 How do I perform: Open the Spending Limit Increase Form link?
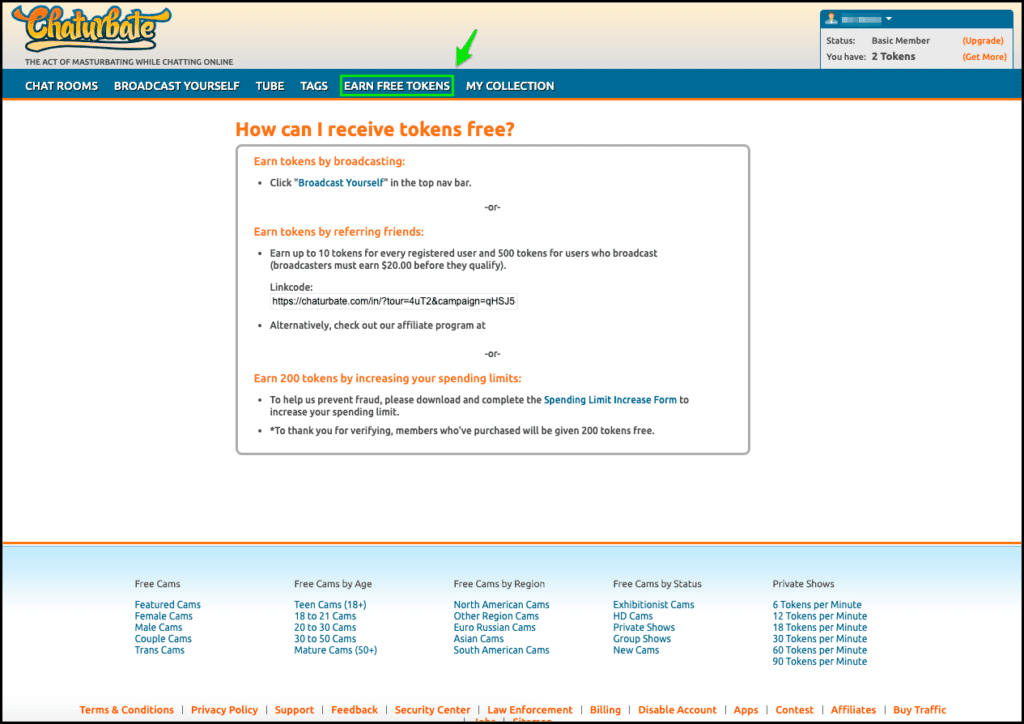pos(610,400)
